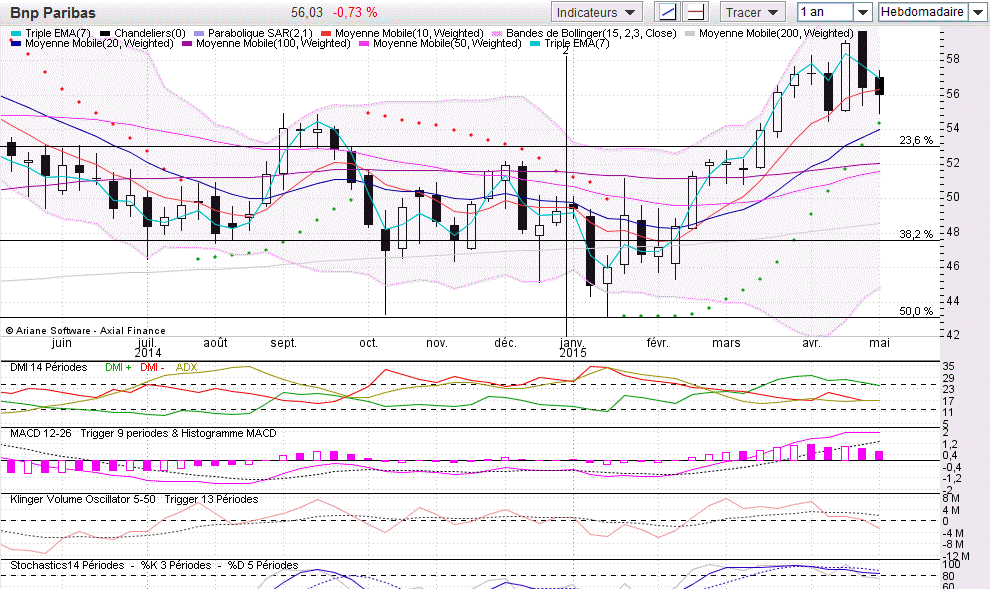
Task: Click the Bandes de Bollinger legend swatch
Action: 497,33
